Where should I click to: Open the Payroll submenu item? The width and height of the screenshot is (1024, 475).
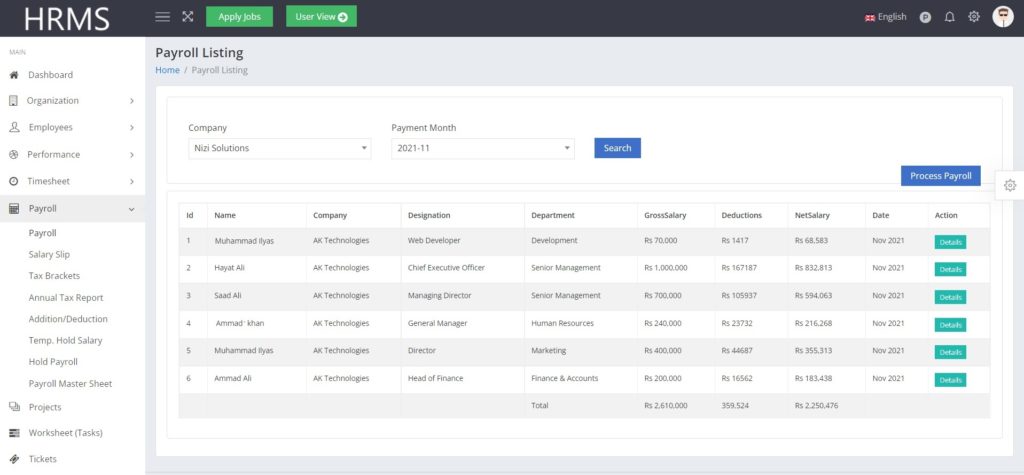(x=42, y=233)
